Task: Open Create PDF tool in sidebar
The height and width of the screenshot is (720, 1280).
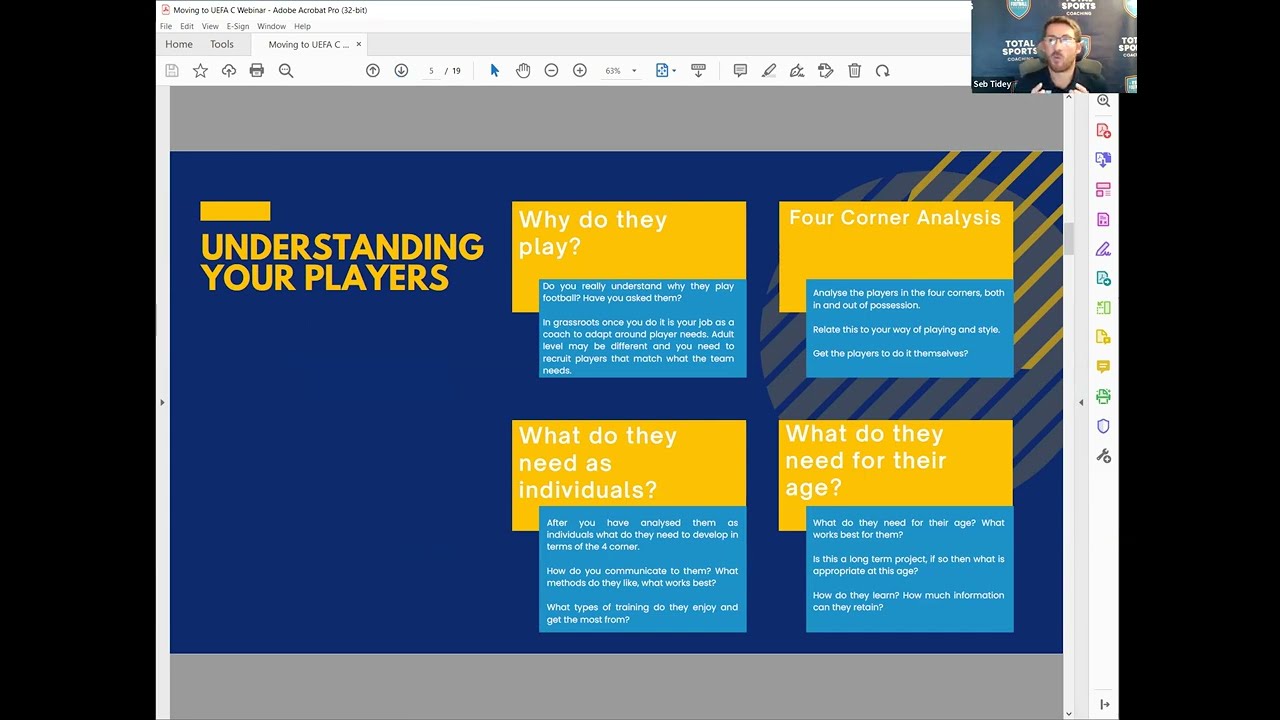Action: pyautogui.click(x=1104, y=131)
